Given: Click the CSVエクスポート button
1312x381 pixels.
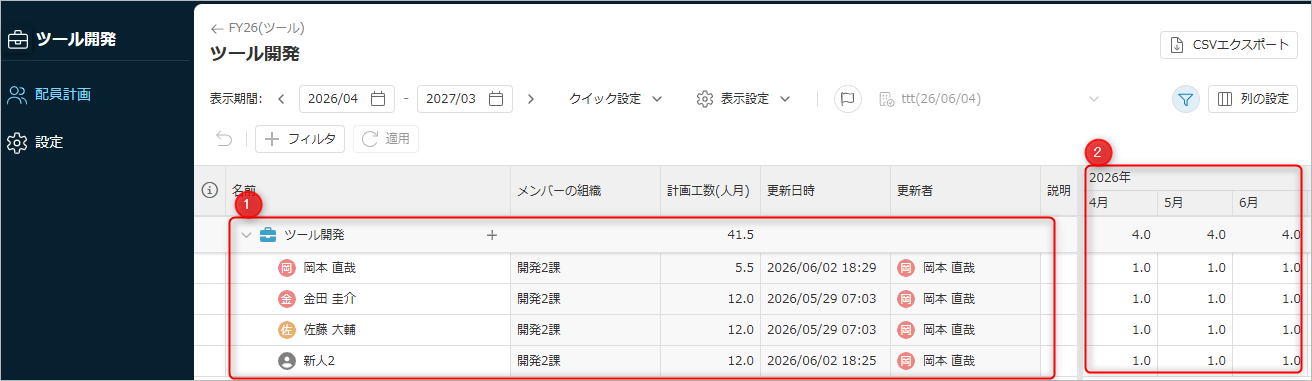Looking at the screenshot, I should 1229,45.
